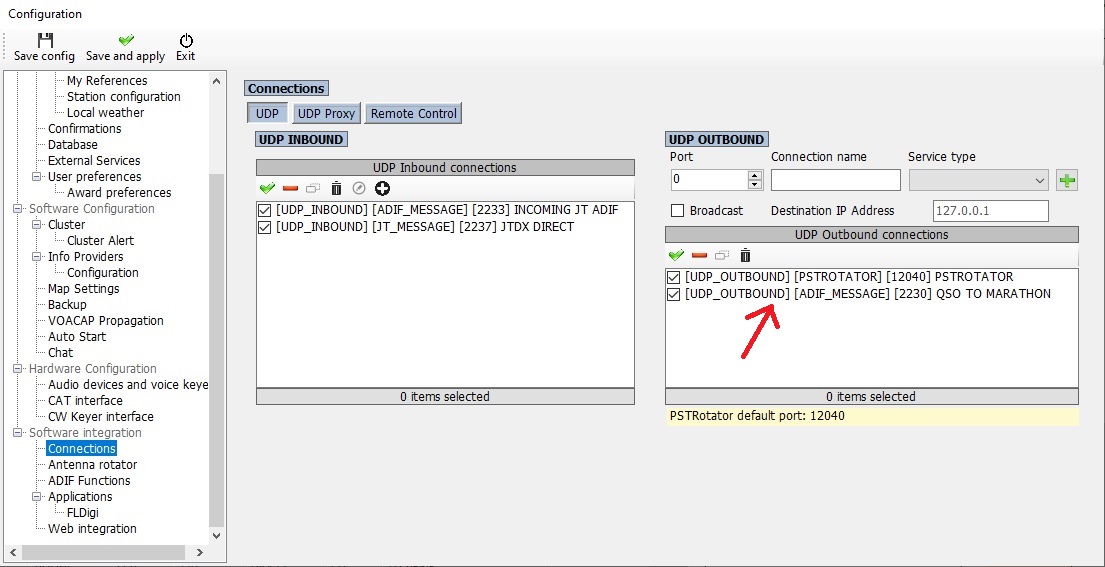This screenshot has width=1105, height=567.
Task: Open Confirmations settings in the tree
Action: click(x=85, y=129)
